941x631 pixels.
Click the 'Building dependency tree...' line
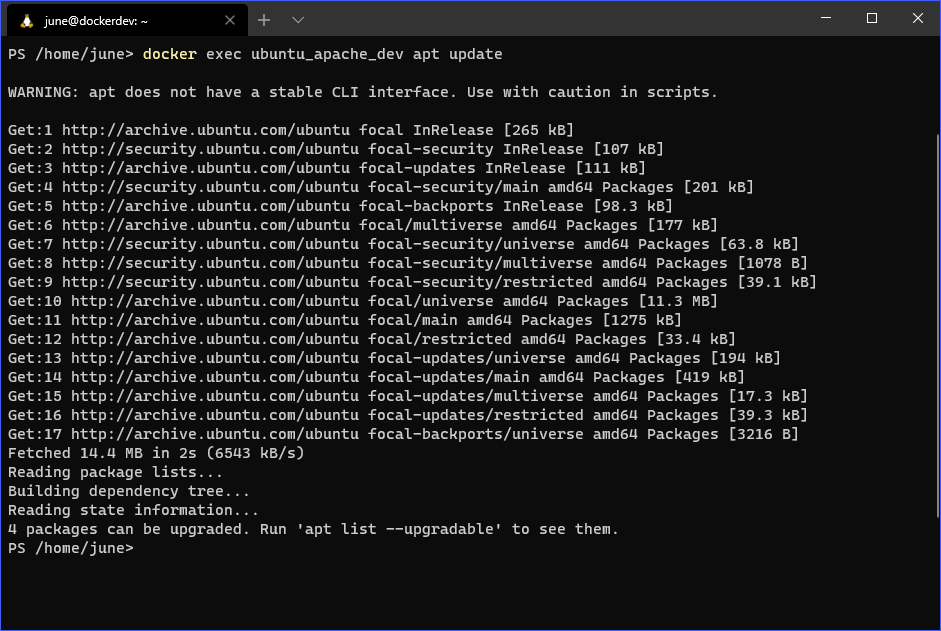pos(128,491)
